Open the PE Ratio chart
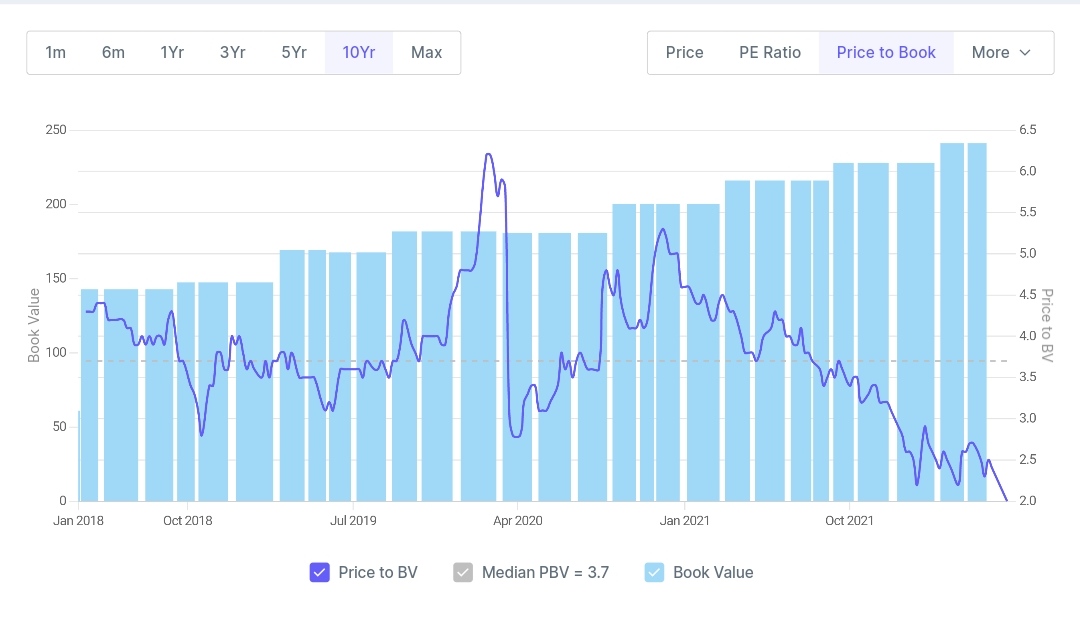Image resolution: width=1080 pixels, height=630 pixels. click(x=770, y=52)
